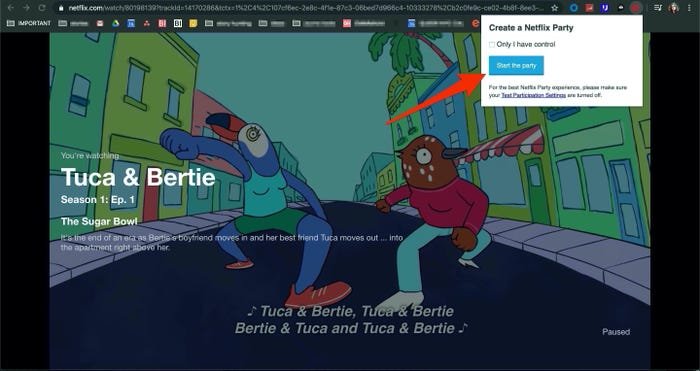700x371 pixels.
Task: Open the Test Participation Settings link
Action: tap(533, 95)
